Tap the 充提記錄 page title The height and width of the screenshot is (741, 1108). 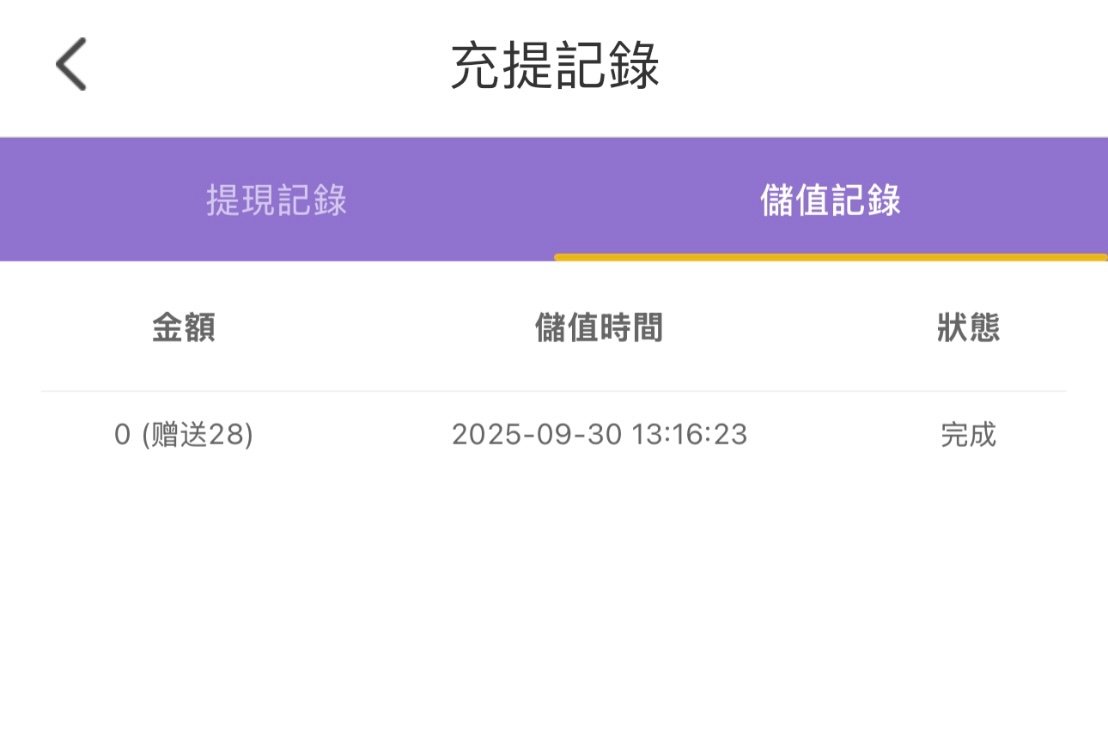(x=555, y=67)
